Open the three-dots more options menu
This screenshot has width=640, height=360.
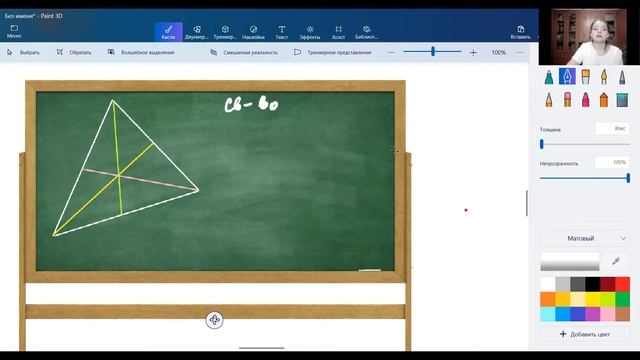(x=520, y=52)
